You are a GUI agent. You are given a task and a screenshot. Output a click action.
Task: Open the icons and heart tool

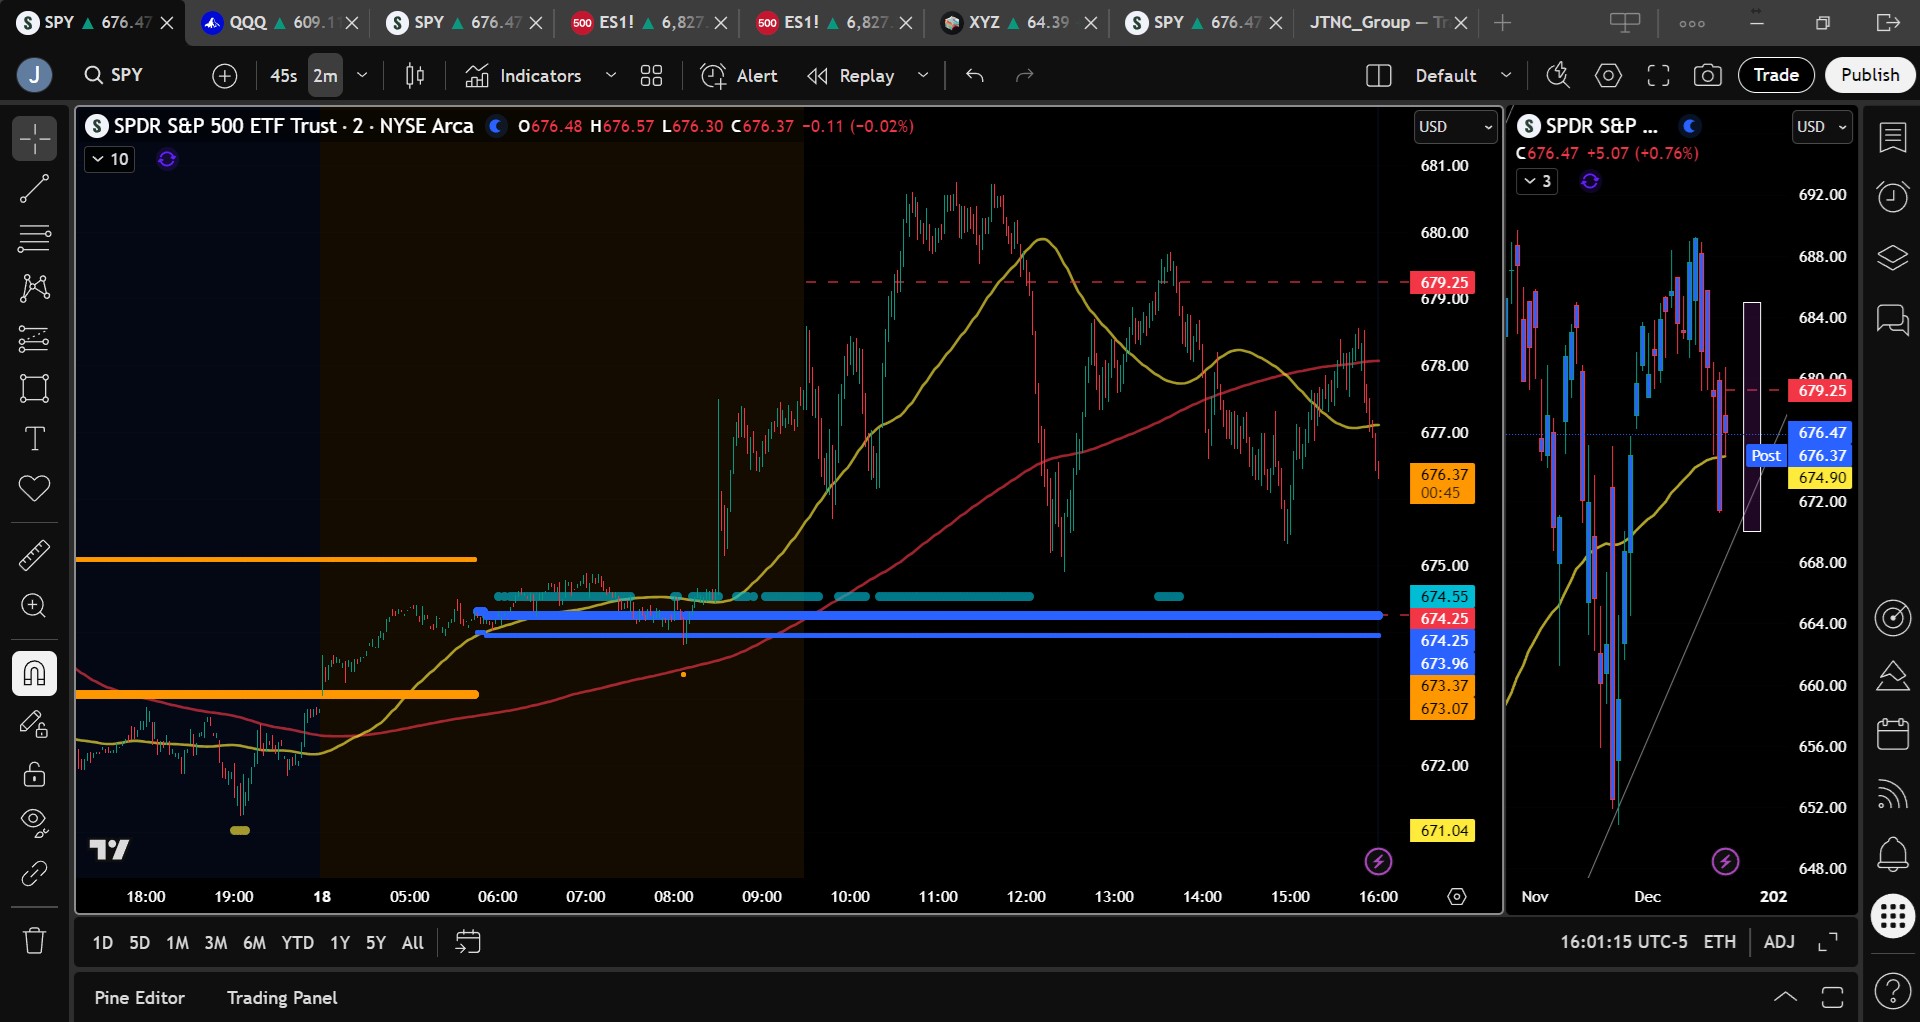[x=34, y=489]
